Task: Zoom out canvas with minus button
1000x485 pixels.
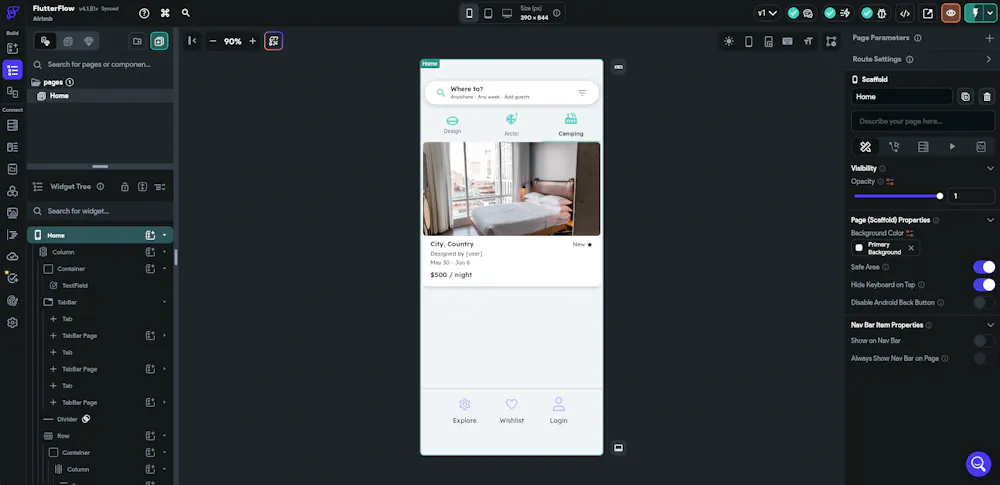Action: tap(213, 41)
